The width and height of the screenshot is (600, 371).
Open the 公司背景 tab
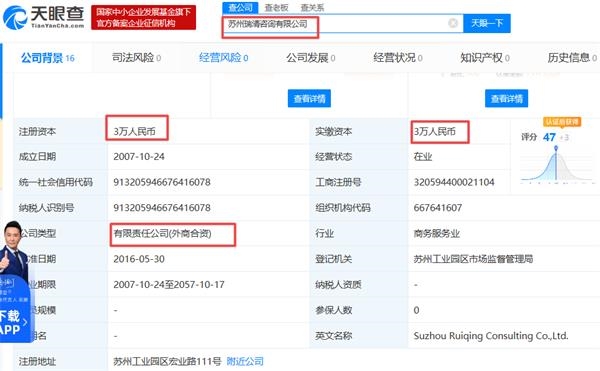click(x=48, y=58)
